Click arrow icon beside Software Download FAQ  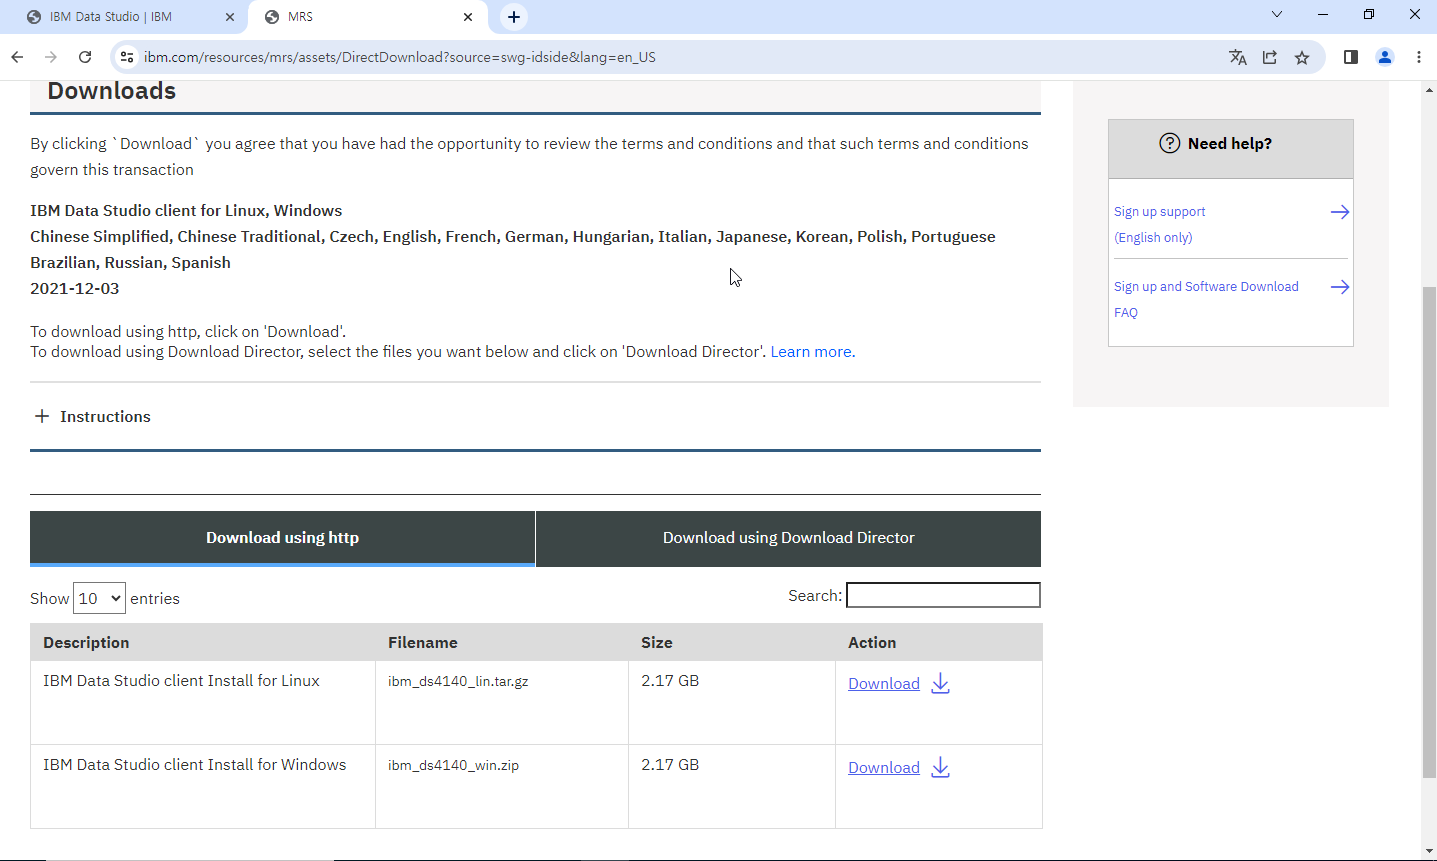(1340, 287)
